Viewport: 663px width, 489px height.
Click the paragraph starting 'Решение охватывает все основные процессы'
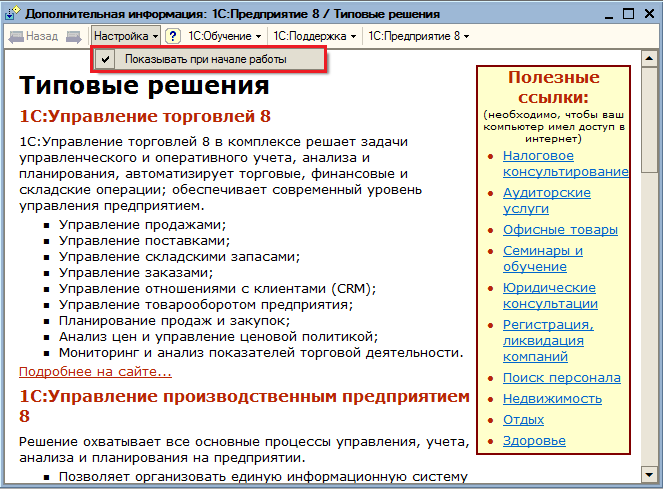click(x=244, y=449)
